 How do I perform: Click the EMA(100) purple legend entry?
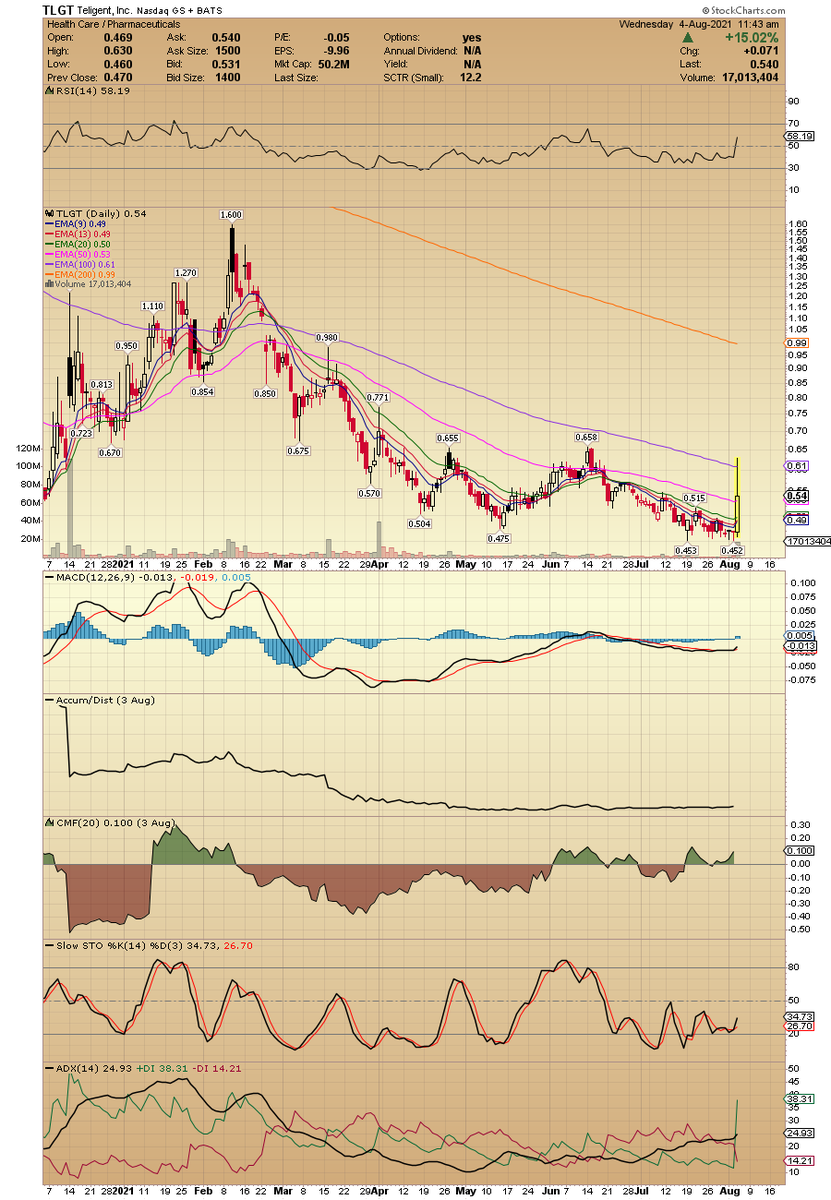coord(78,264)
